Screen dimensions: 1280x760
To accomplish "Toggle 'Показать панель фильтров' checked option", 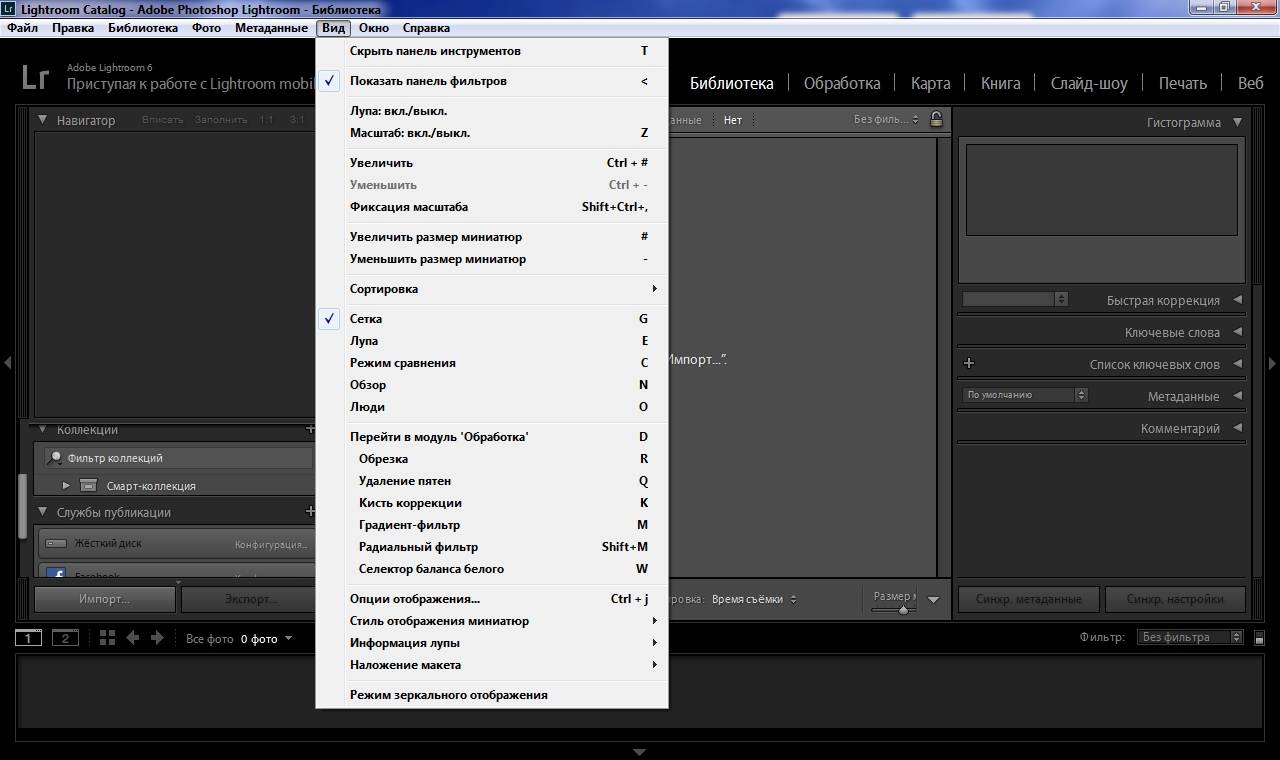I will [492, 81].
